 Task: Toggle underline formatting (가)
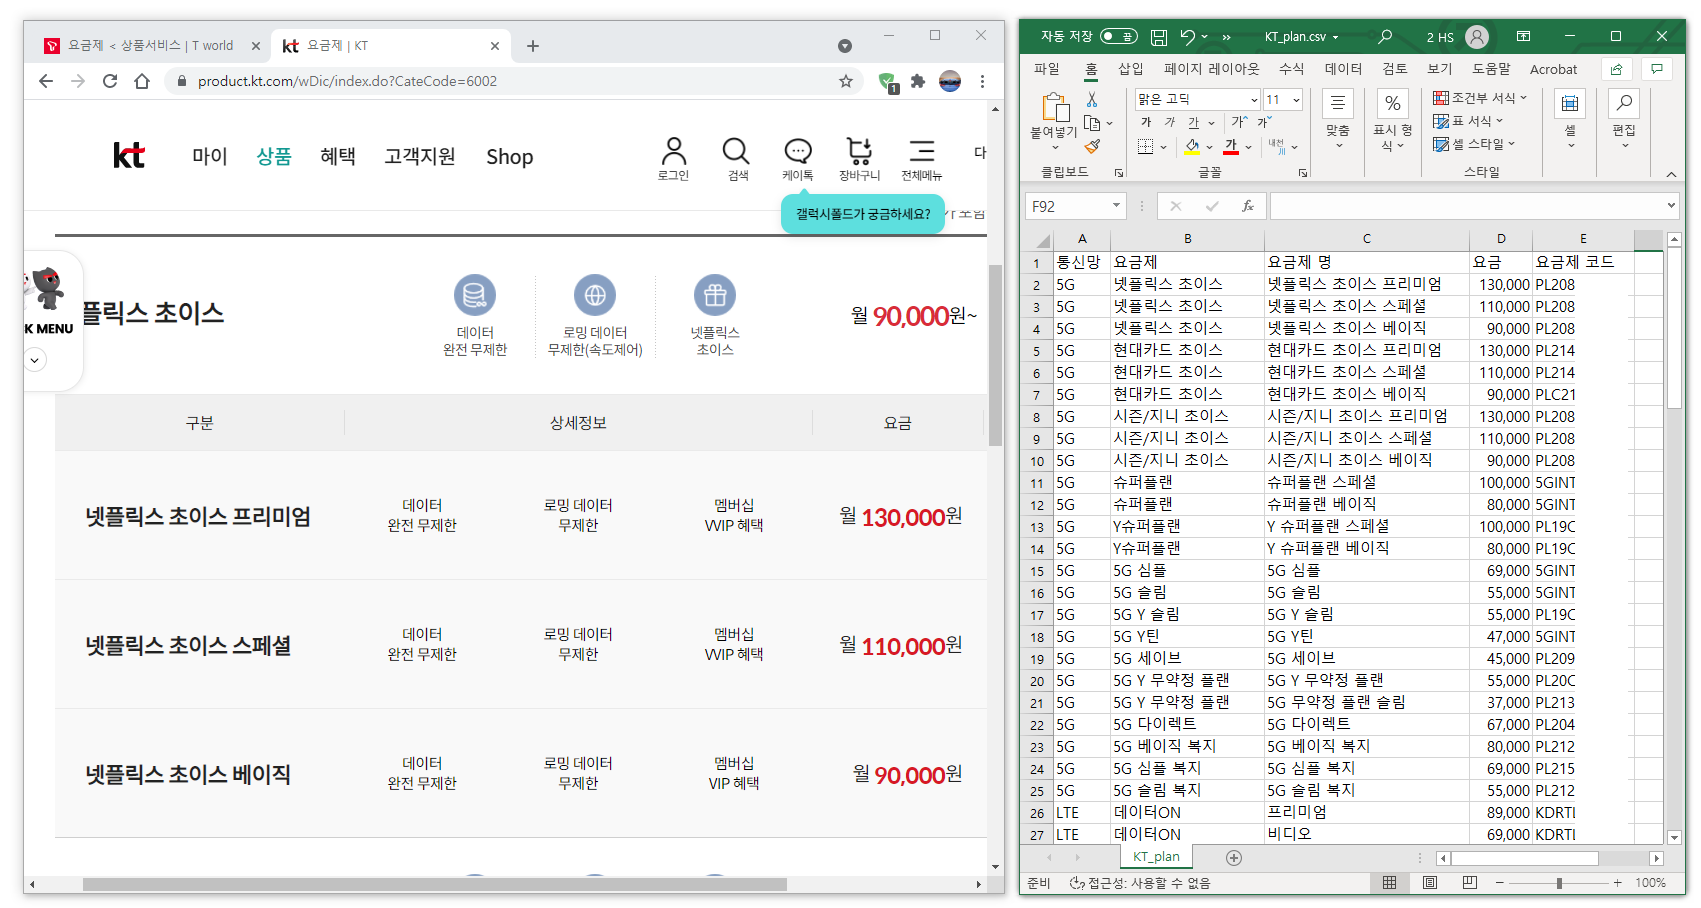click(x=1193, y=123)
